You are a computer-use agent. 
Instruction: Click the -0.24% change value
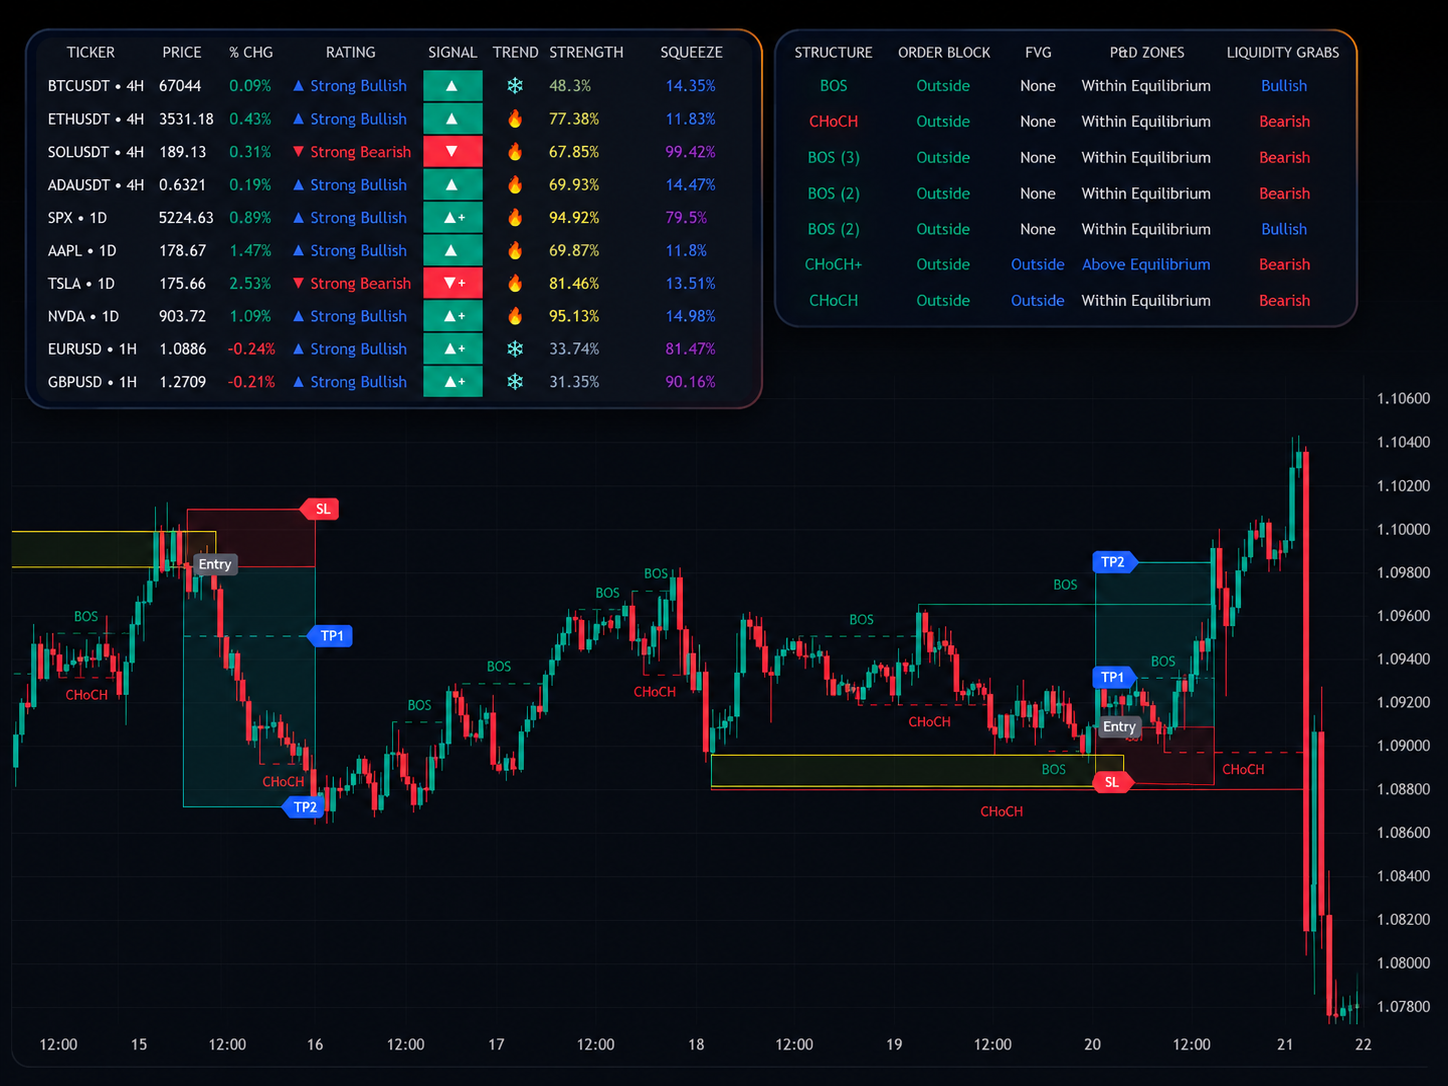click(251, 349)
